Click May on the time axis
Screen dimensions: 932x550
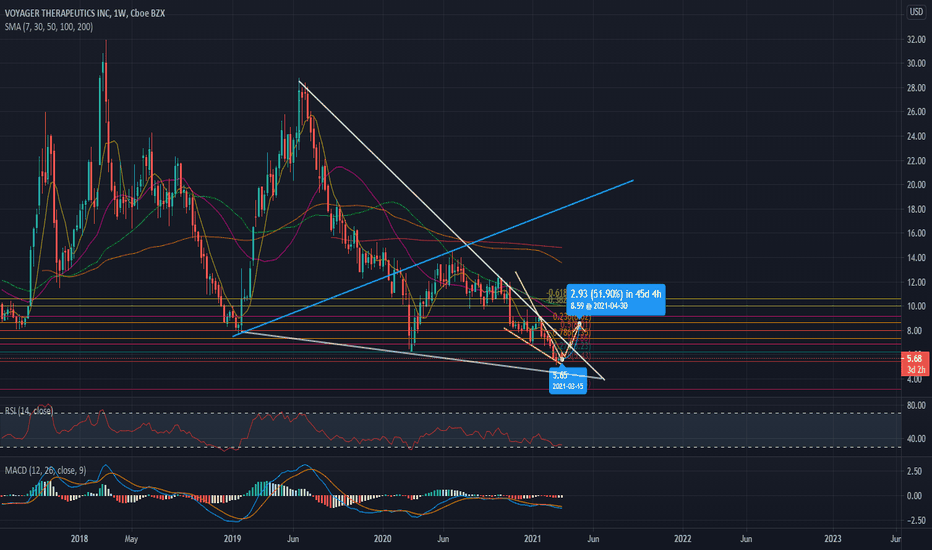[131, 539]
